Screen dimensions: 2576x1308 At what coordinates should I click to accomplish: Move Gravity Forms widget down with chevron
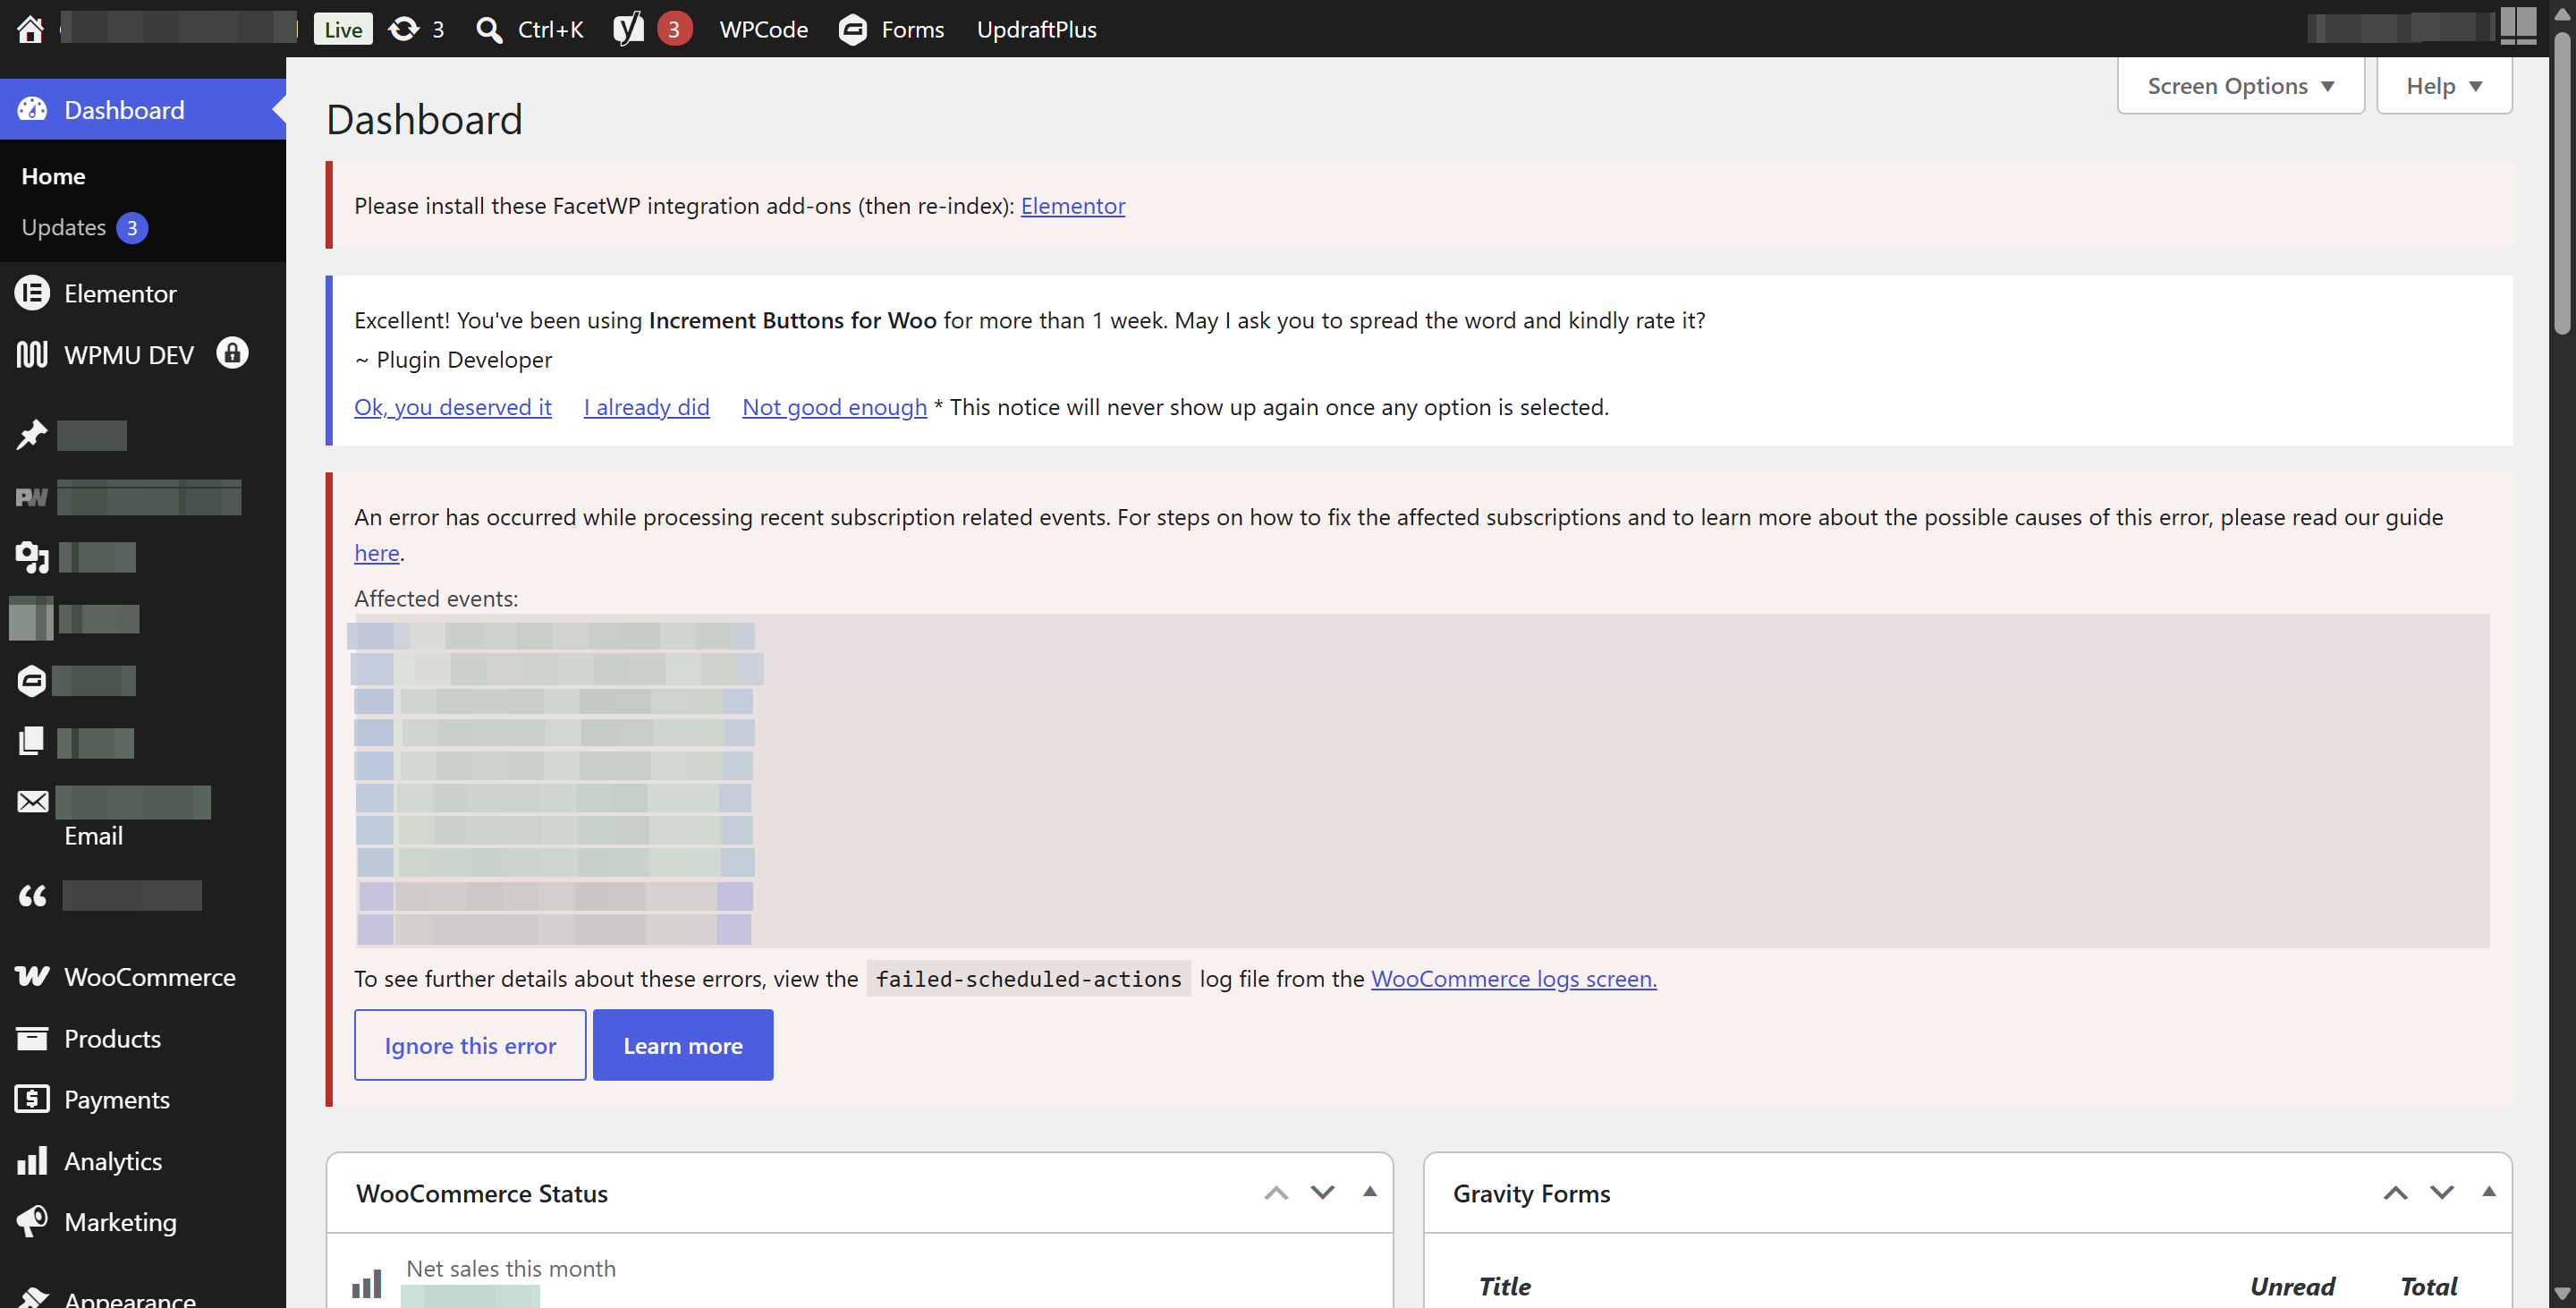tap(2442, 1192)
